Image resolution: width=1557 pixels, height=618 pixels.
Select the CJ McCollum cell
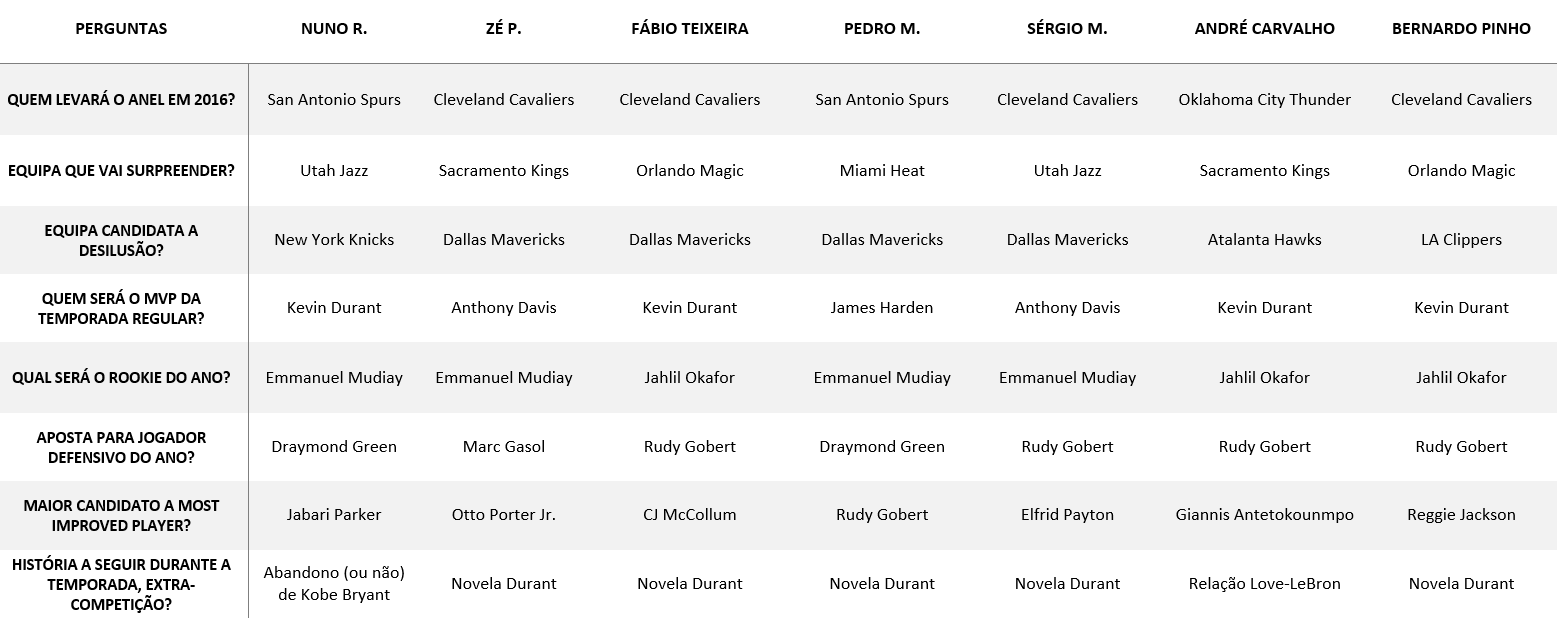point(689,515)
